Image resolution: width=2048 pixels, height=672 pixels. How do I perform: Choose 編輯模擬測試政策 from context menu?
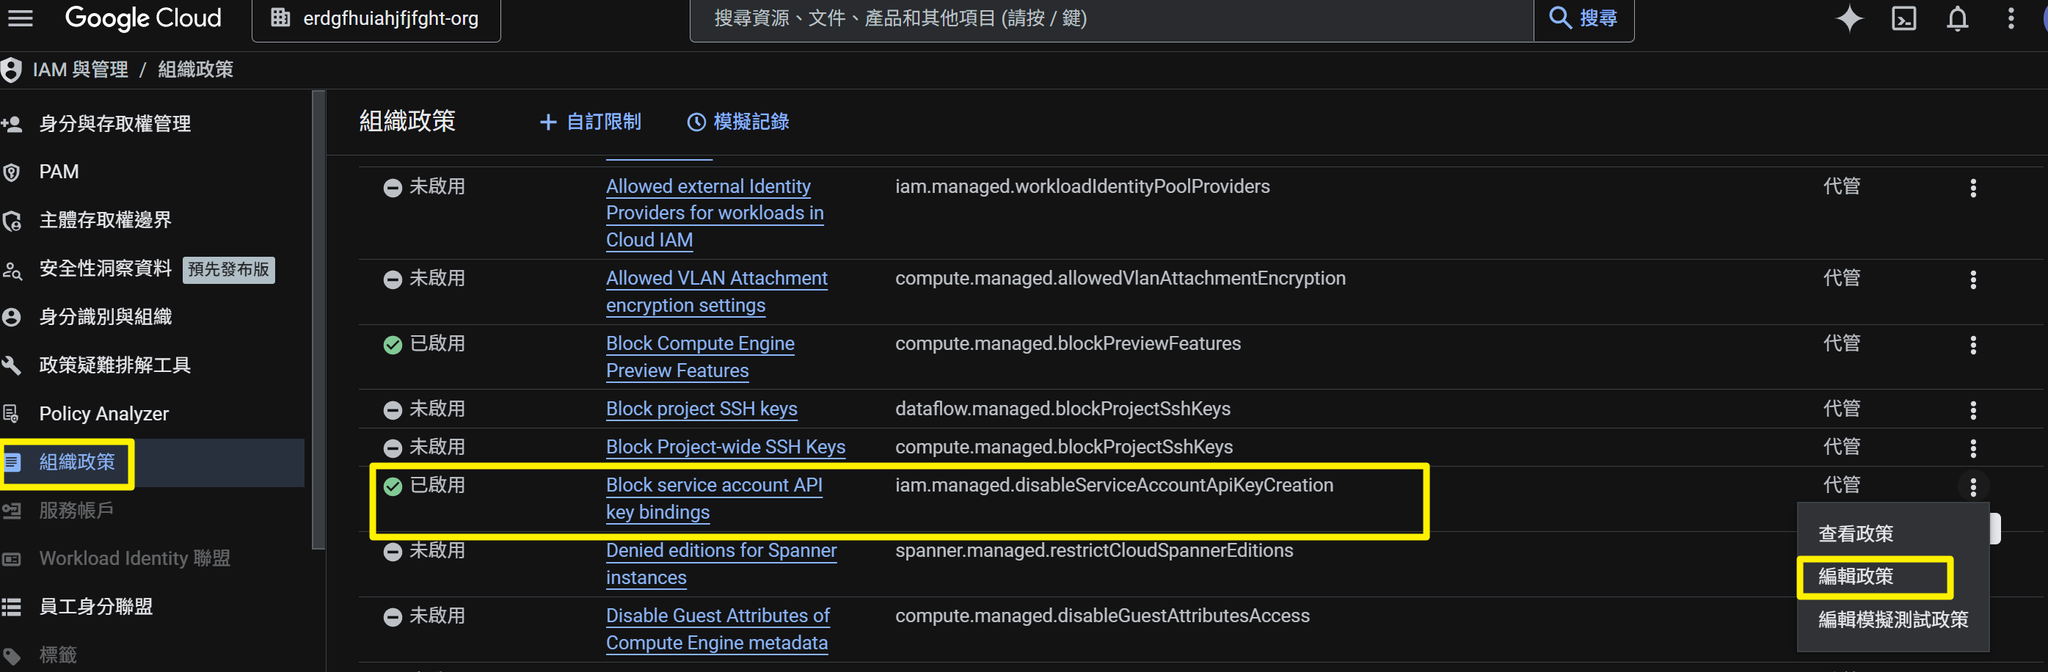pyautogui.click(x=1893, y=620)
